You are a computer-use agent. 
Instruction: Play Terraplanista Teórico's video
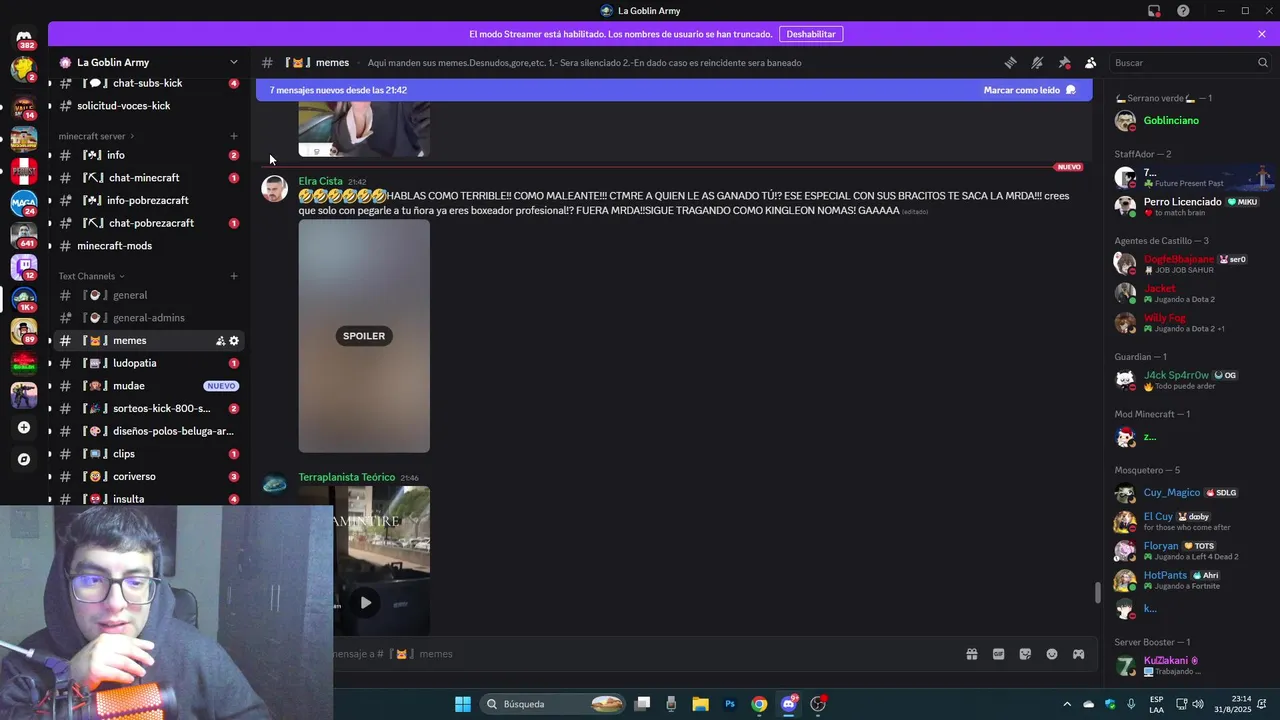click(365, 602)
